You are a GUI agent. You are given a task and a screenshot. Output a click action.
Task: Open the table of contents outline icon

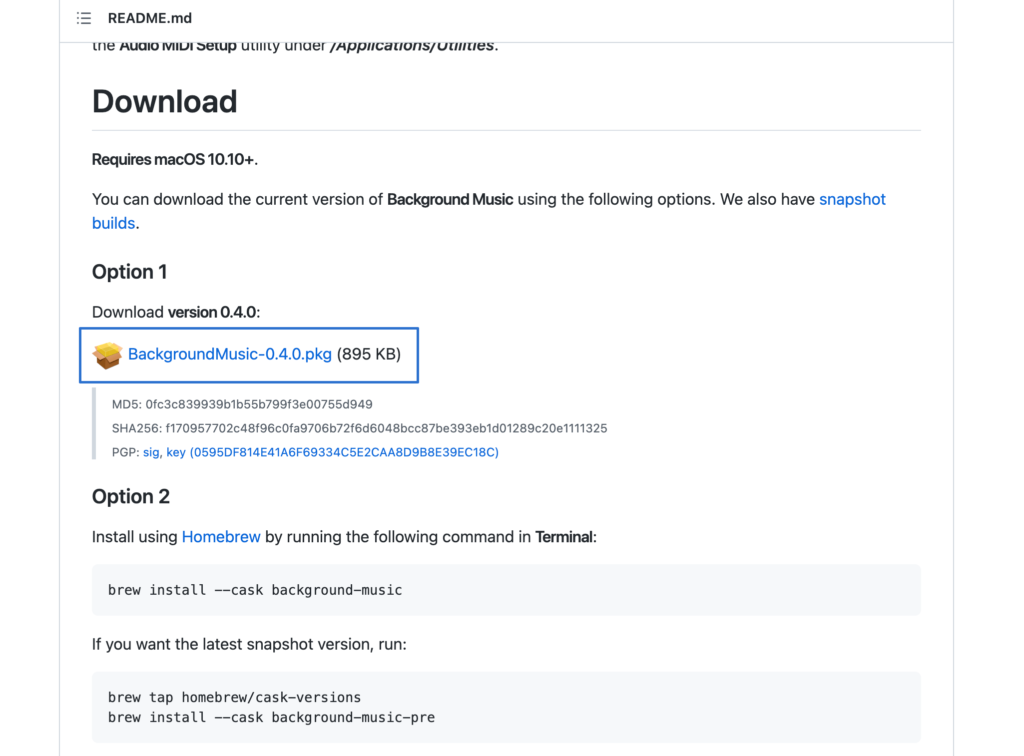pos(83,17)
